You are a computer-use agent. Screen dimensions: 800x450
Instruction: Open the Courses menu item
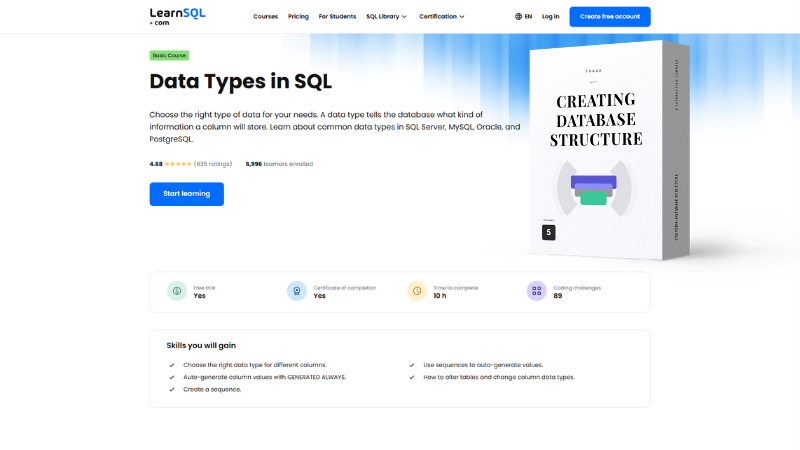(265, 16)
